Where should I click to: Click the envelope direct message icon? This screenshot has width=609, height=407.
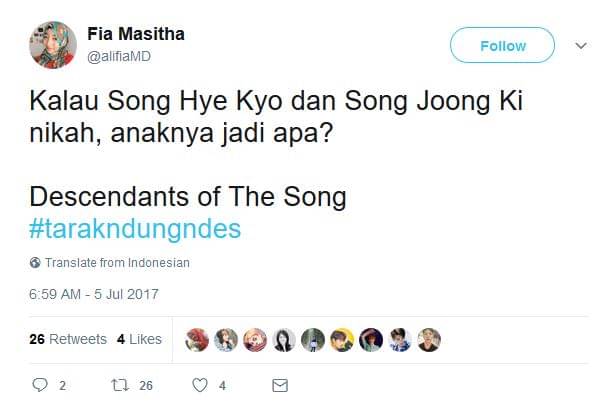(281, 384)
